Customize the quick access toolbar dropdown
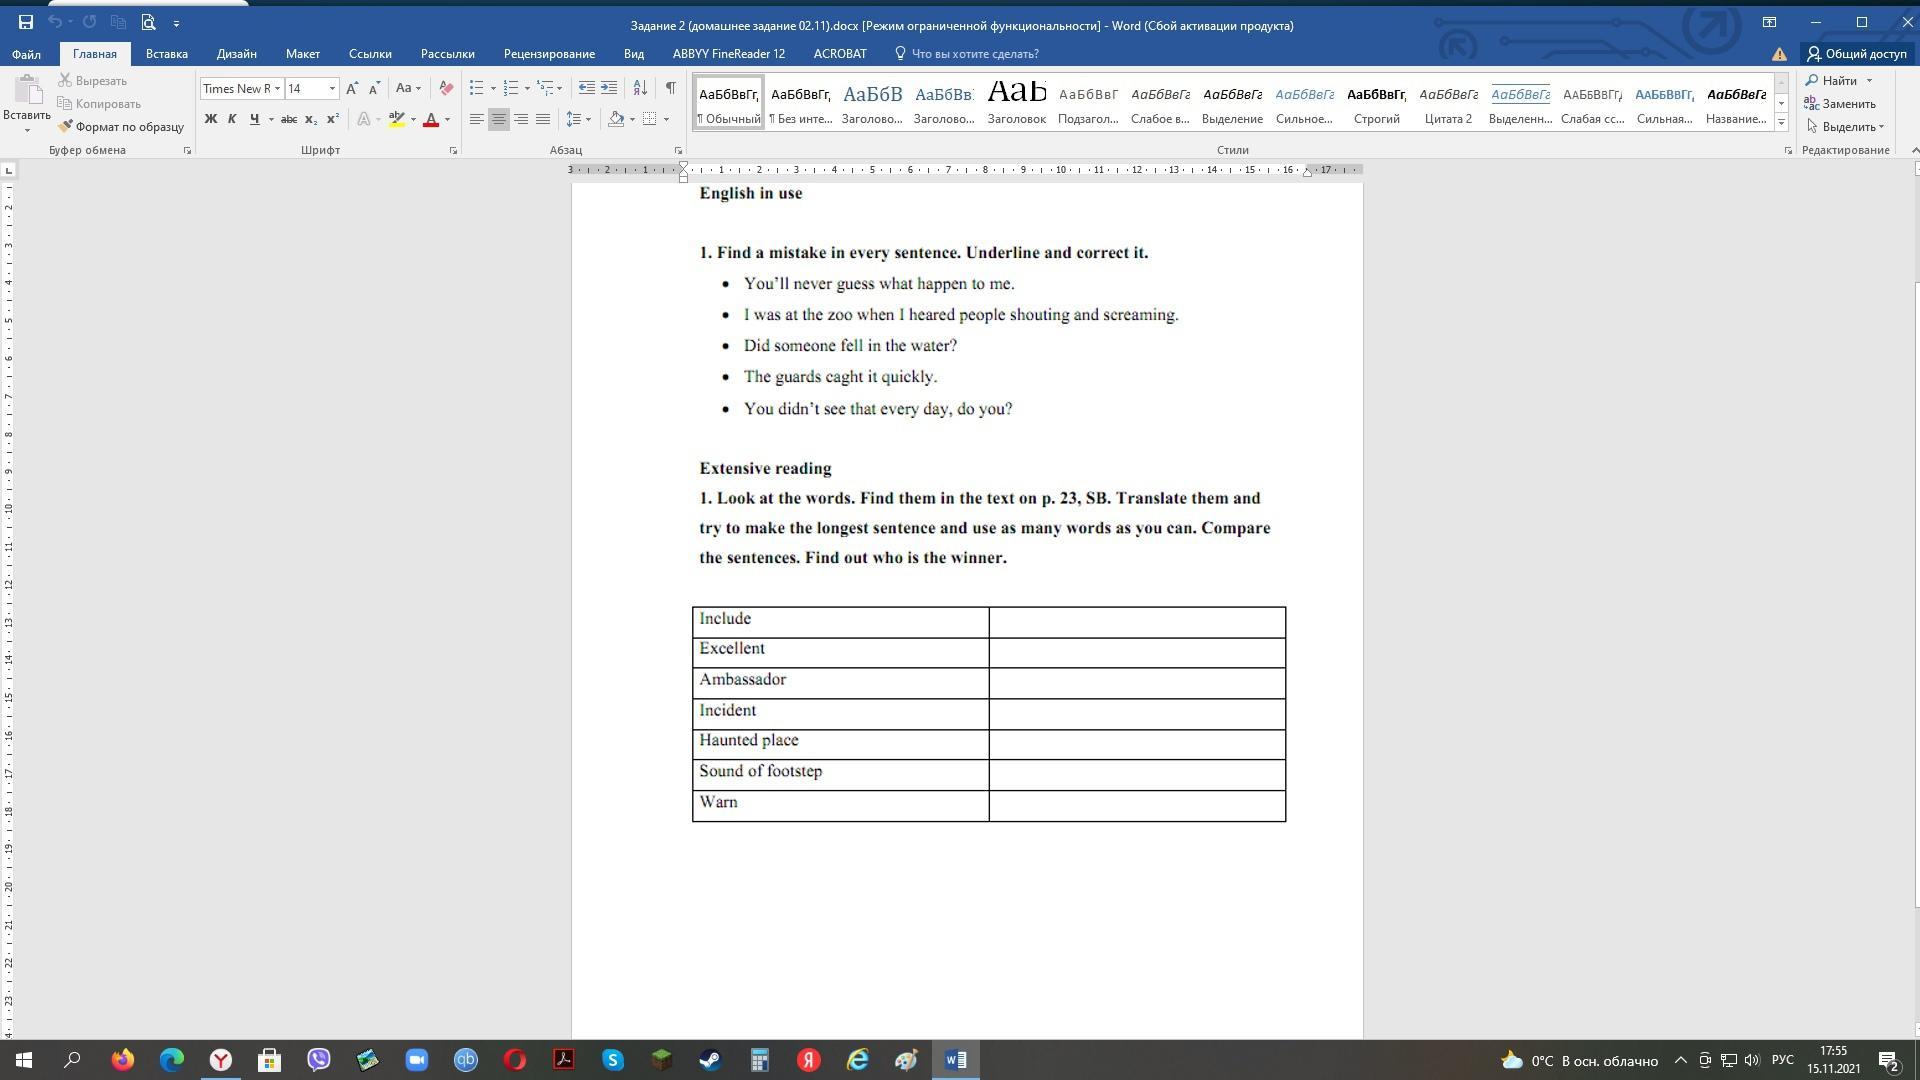Screen dimensions: 1920x1080 tap(176, 22)
